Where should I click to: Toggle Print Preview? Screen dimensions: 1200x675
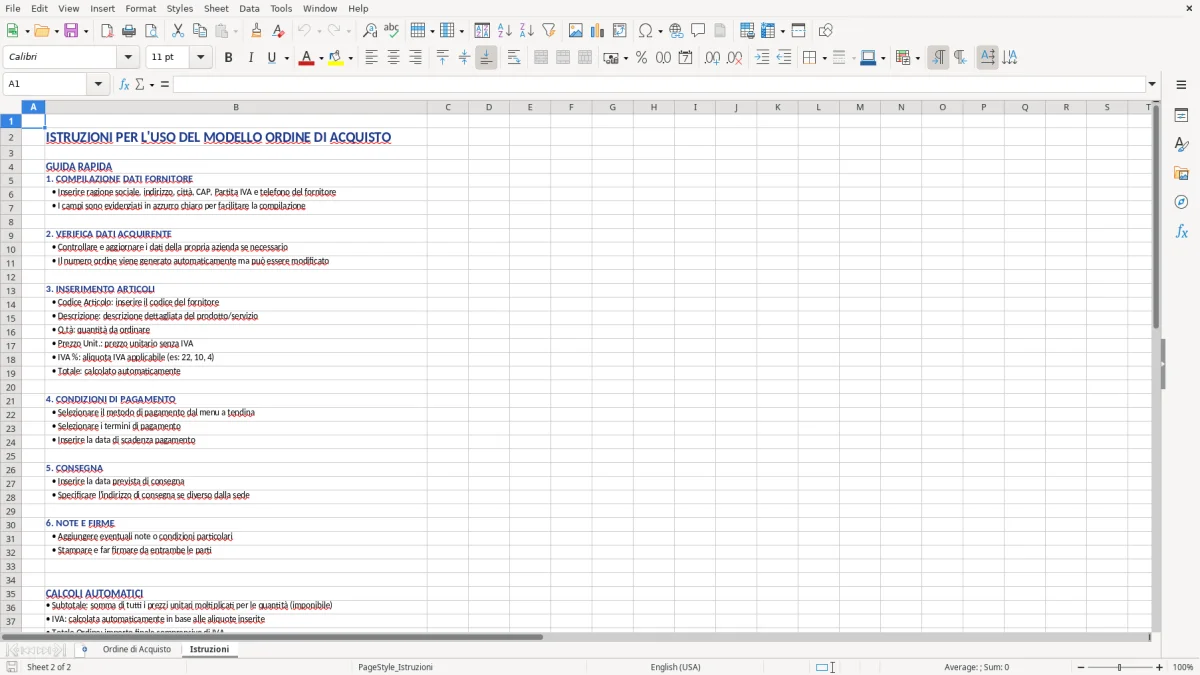click(150, 31)
